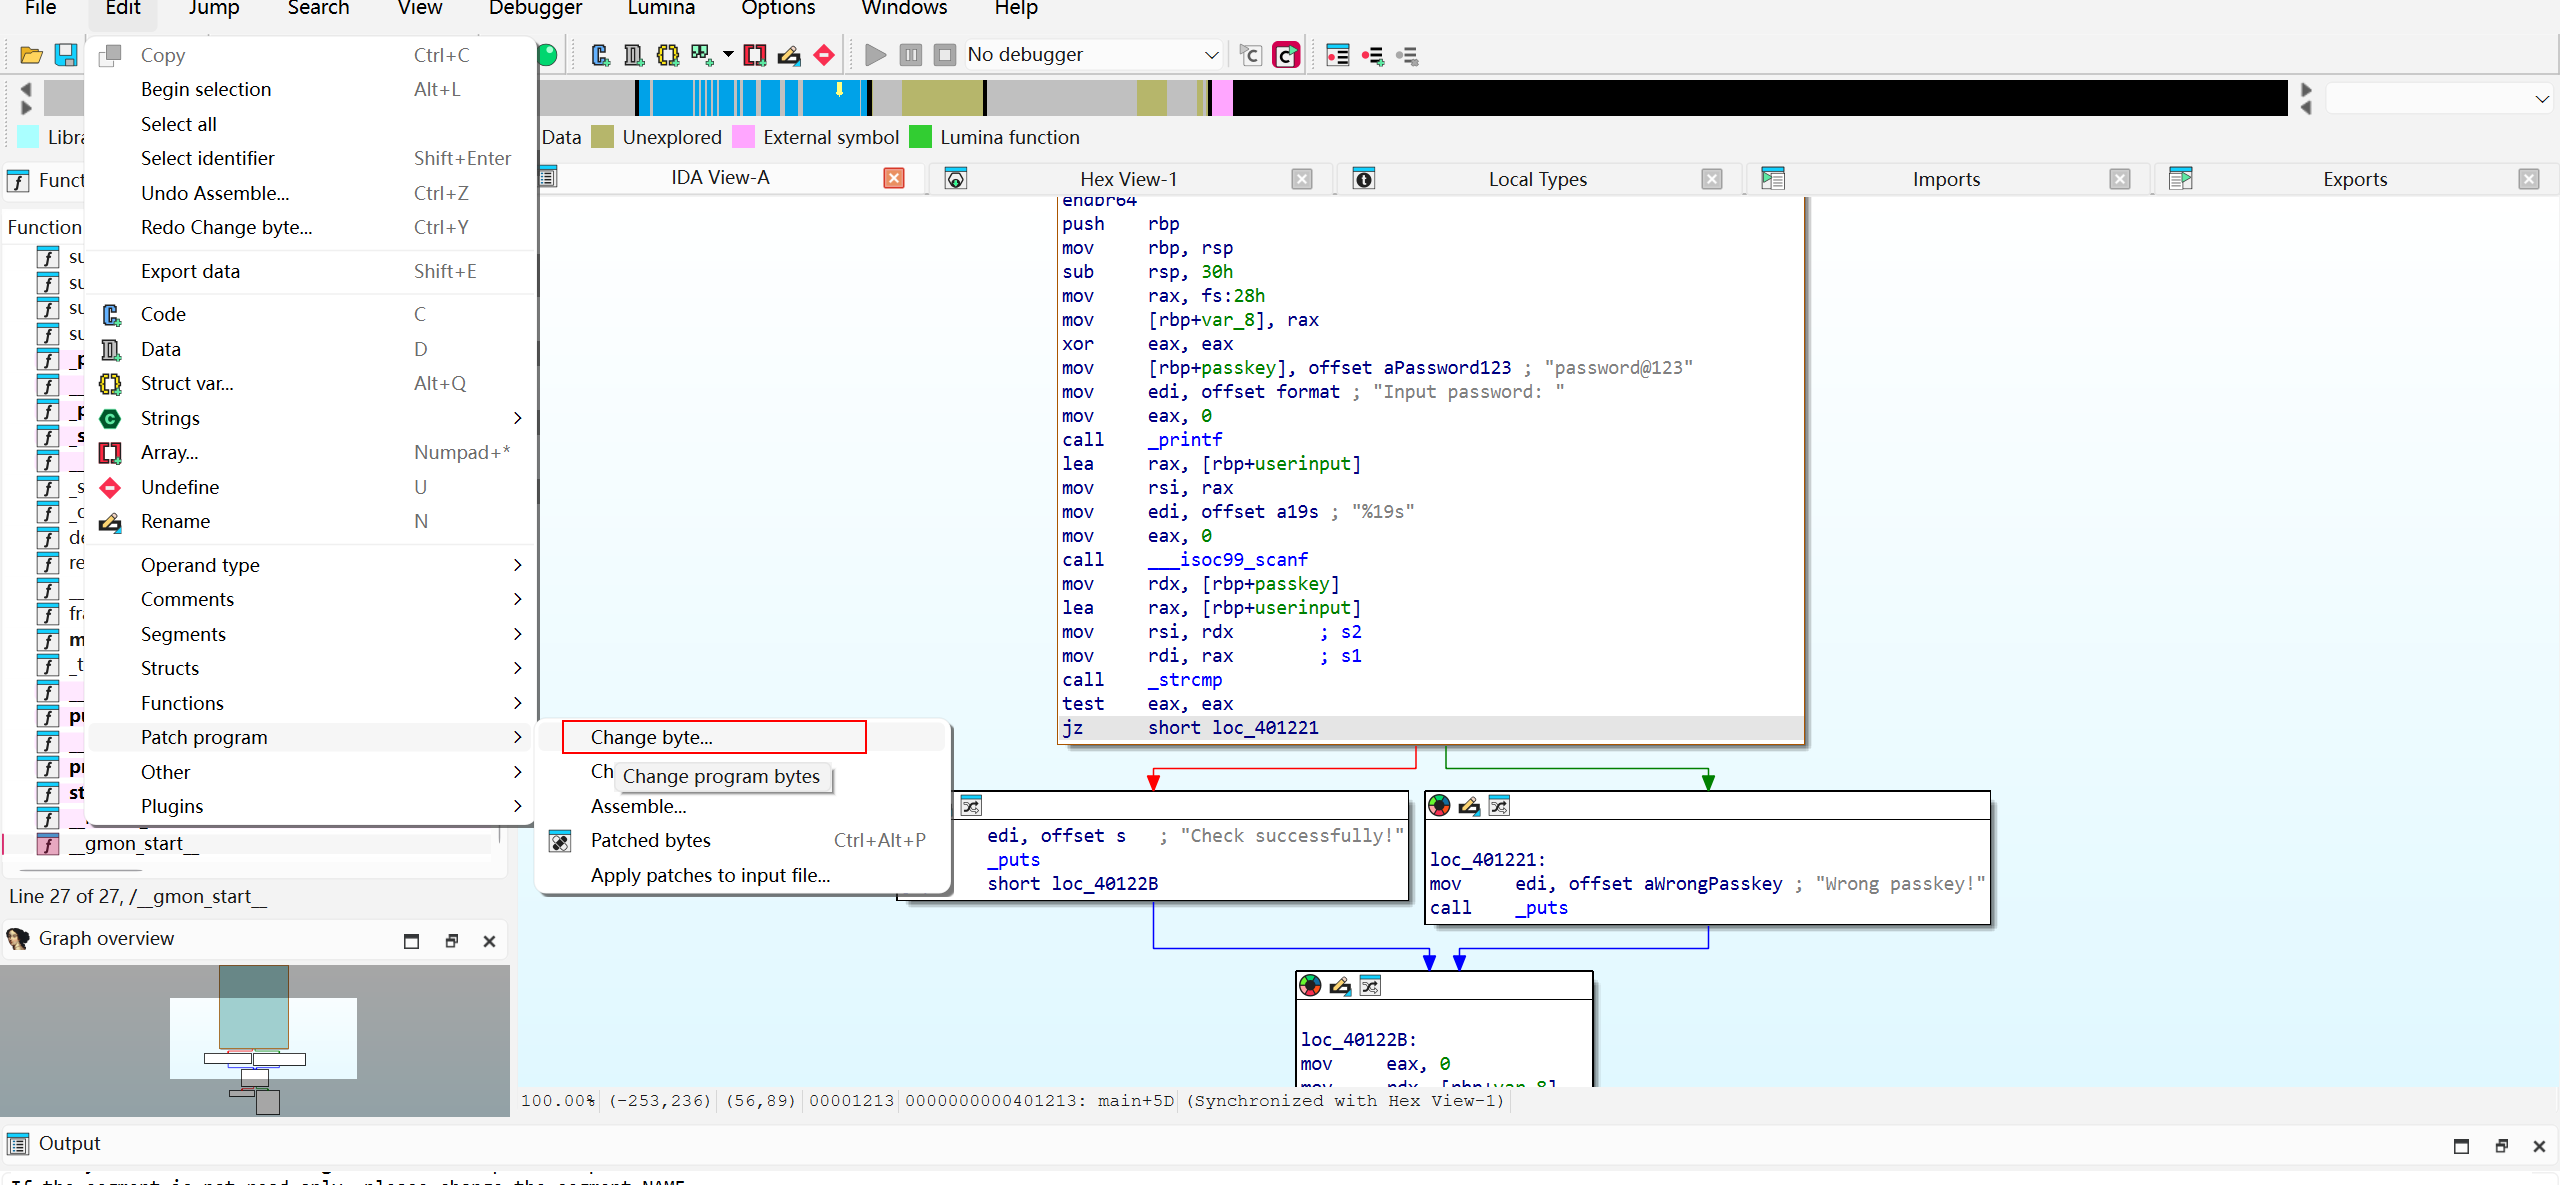Click the Graph overview thumbnail

click(x=255, y=1040)
